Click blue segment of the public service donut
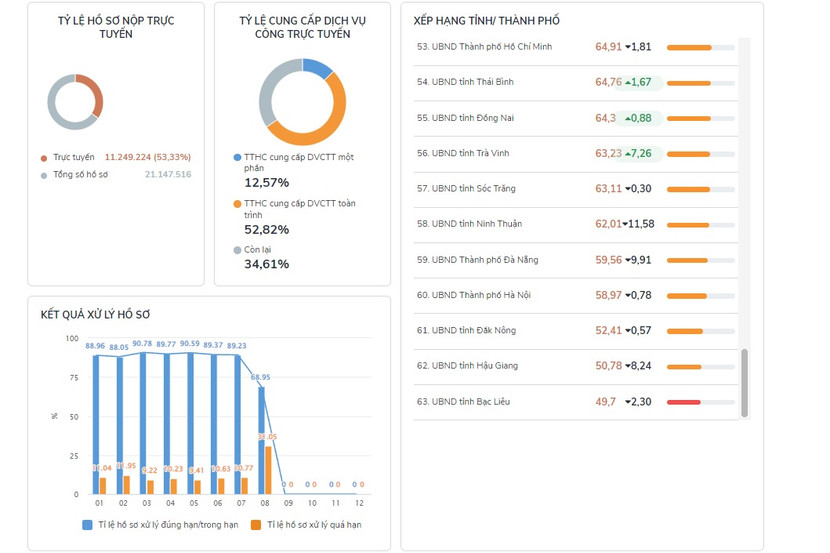 (x=318, y=68)
